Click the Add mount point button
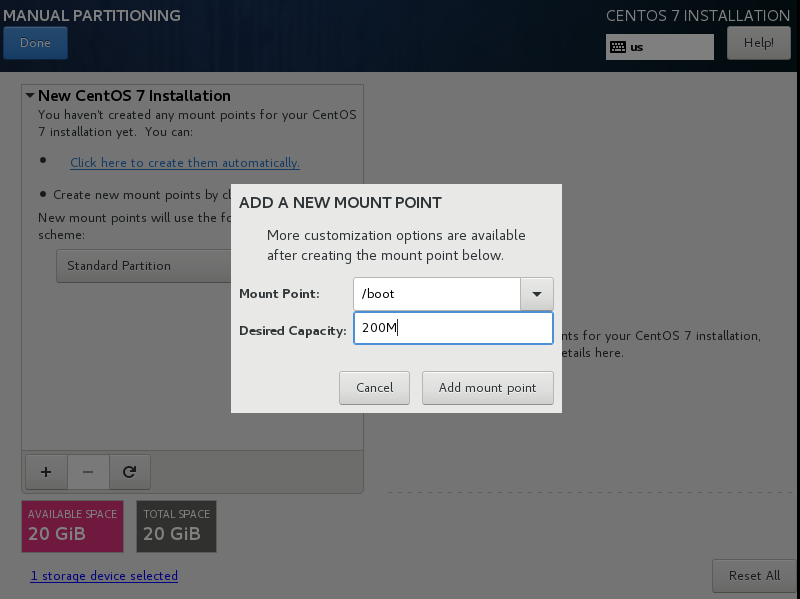Image resolution: width=800 pixels, height=599 pixels. 488,388
